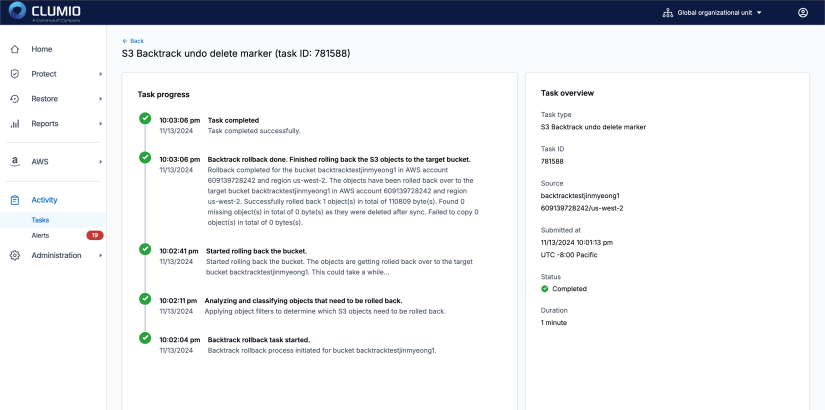Click the 10:02:41 pm timestamp
825x410 pixels.
coord(179,251)
